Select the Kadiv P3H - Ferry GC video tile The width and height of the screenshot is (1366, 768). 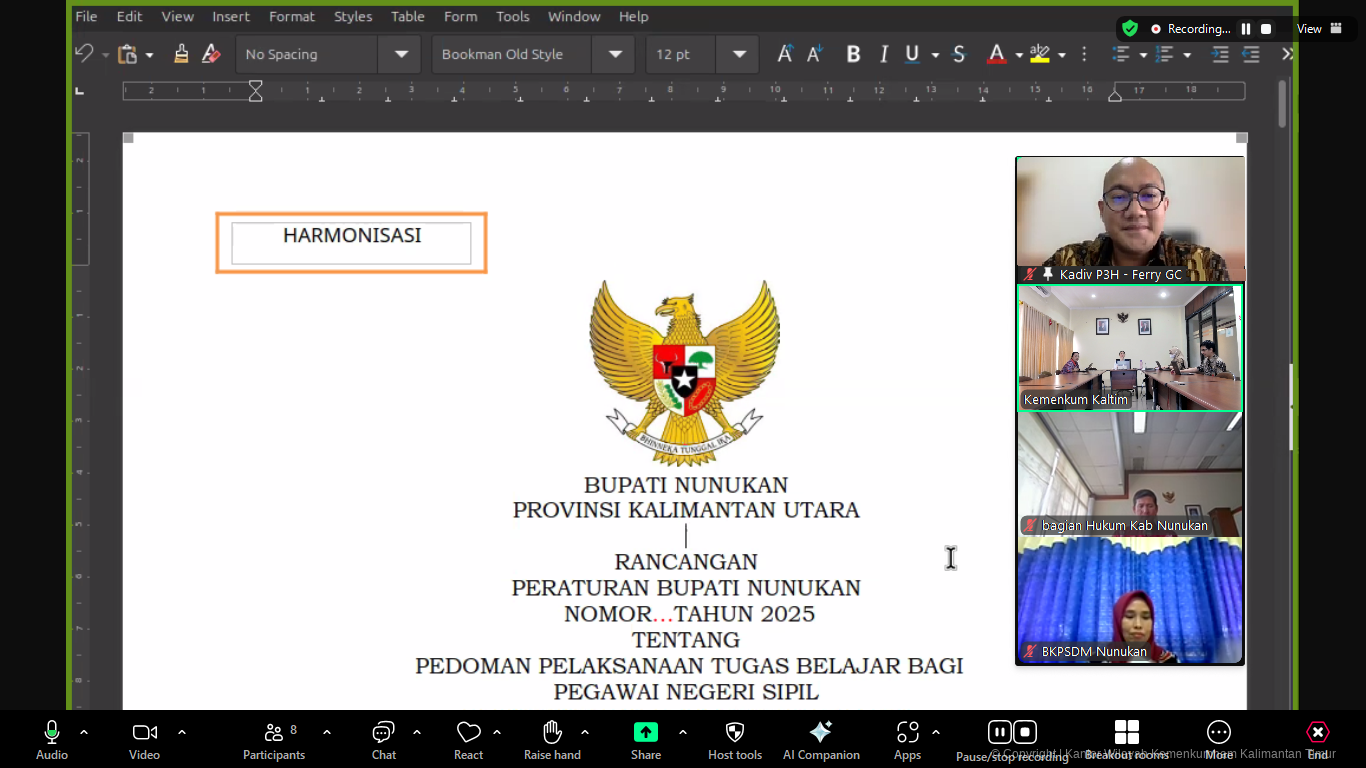pos(1131,220)
